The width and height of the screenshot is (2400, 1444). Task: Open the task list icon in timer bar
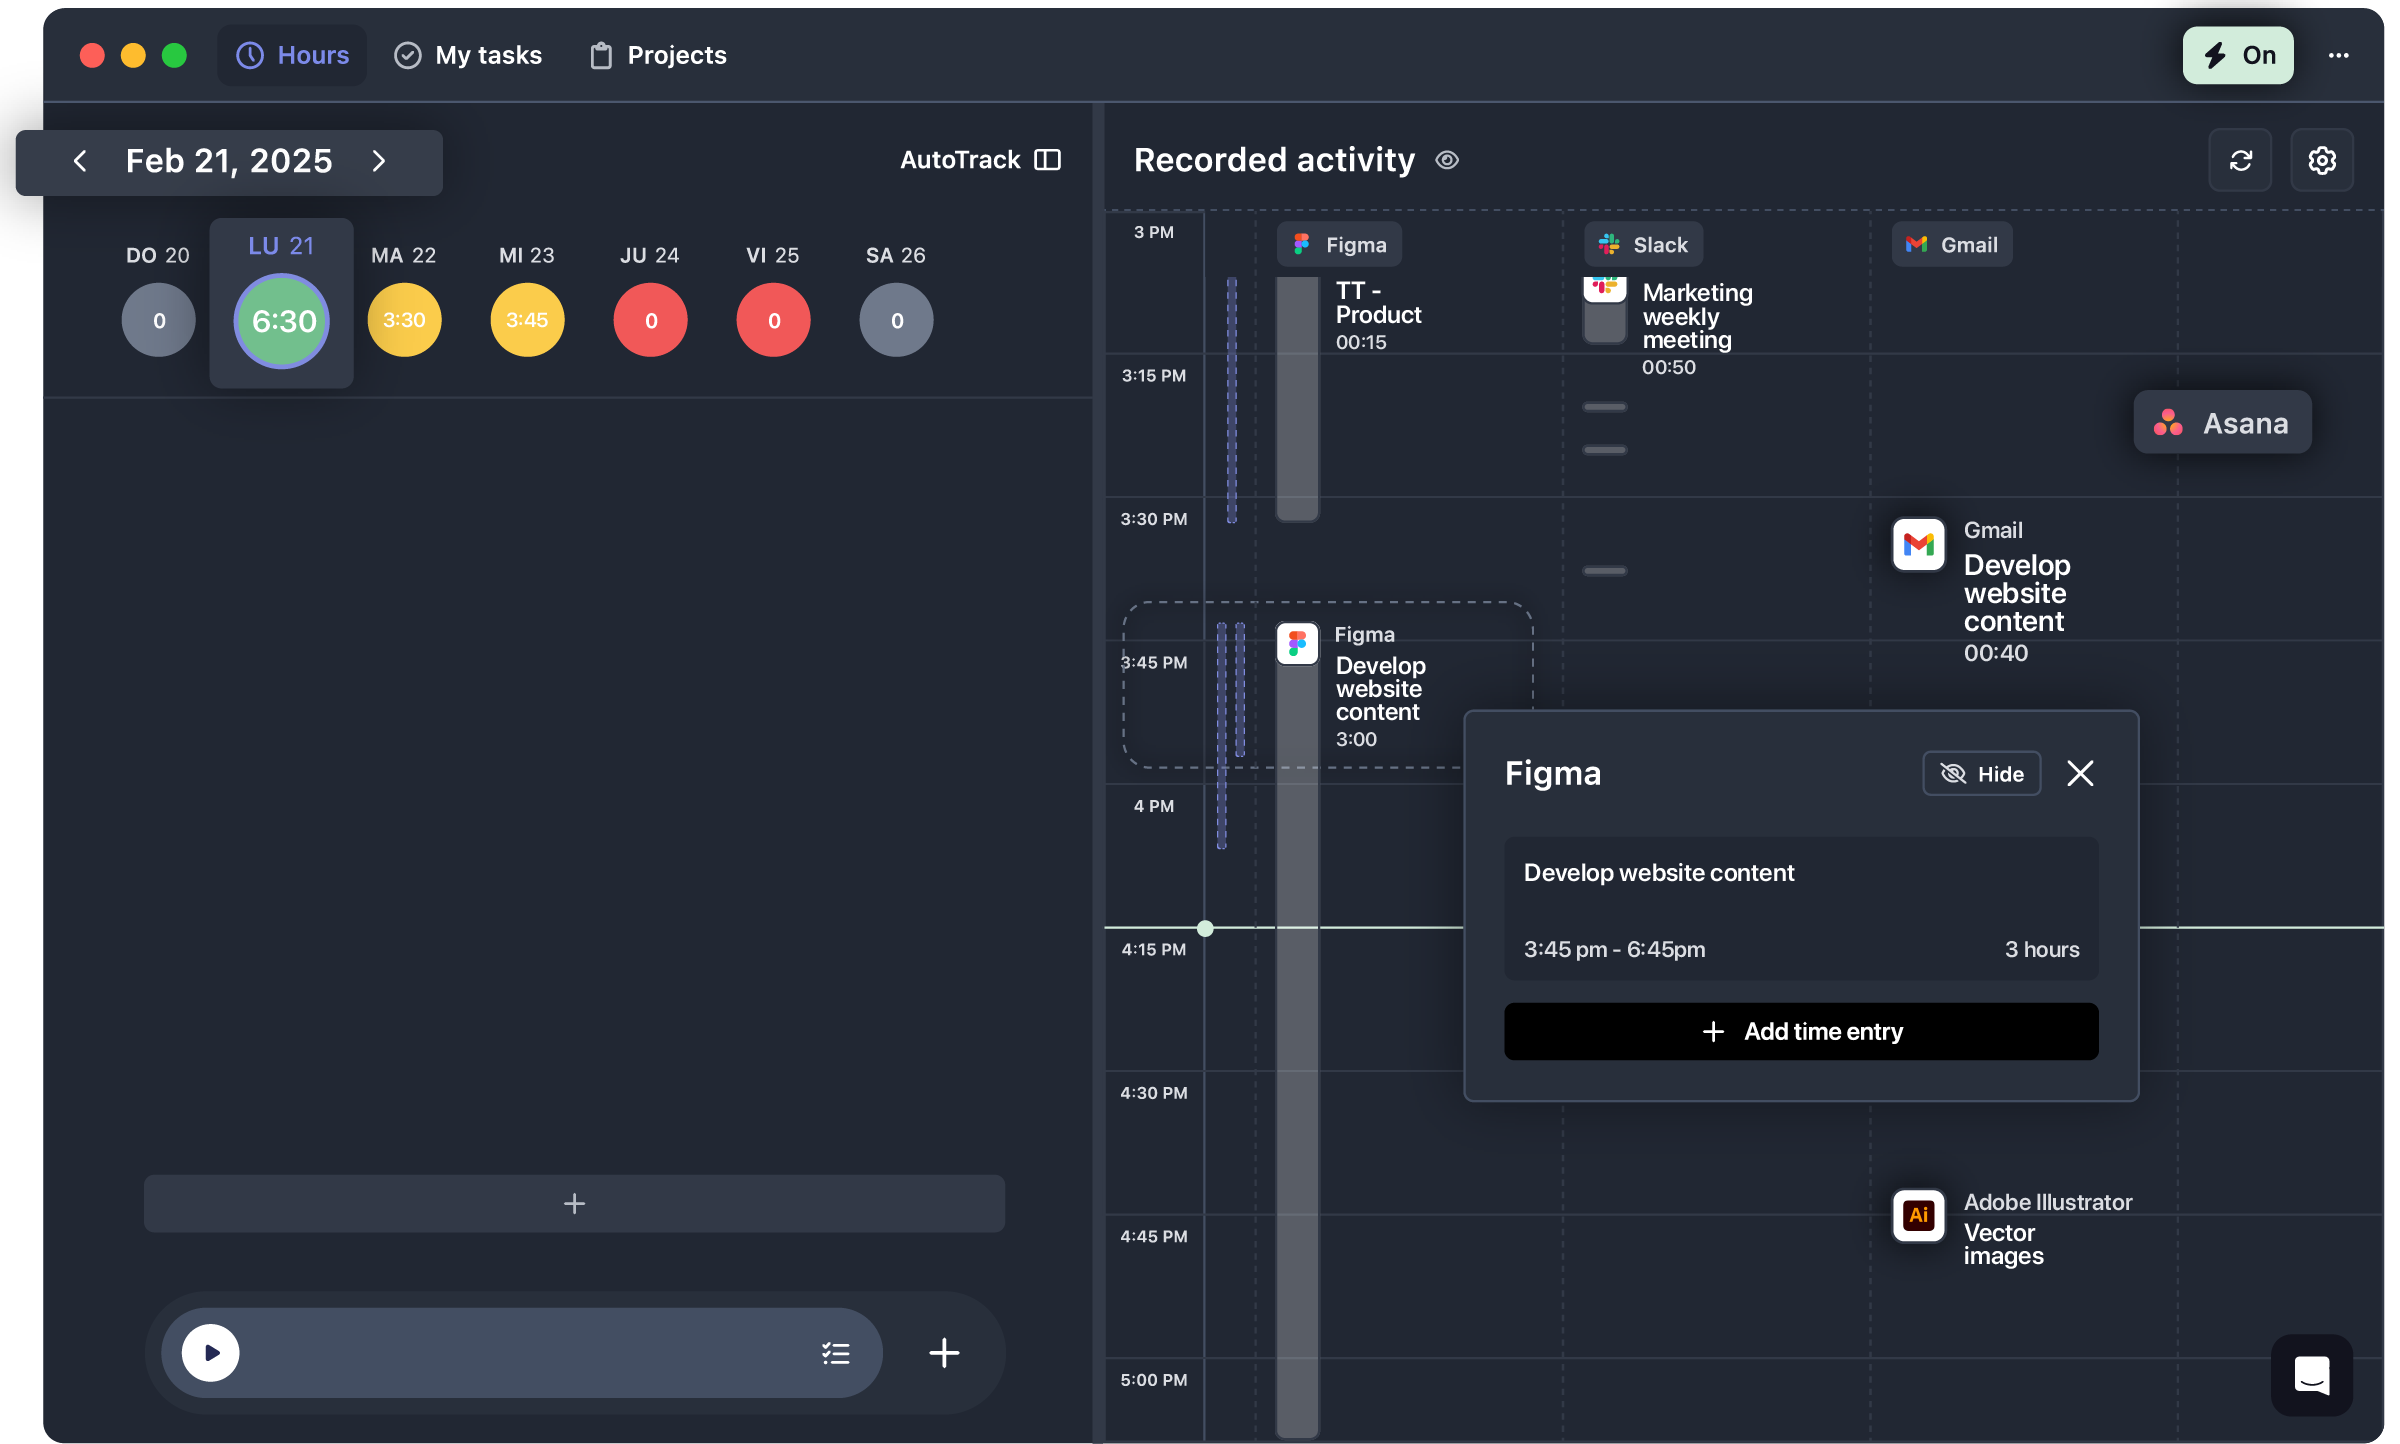836,1353
